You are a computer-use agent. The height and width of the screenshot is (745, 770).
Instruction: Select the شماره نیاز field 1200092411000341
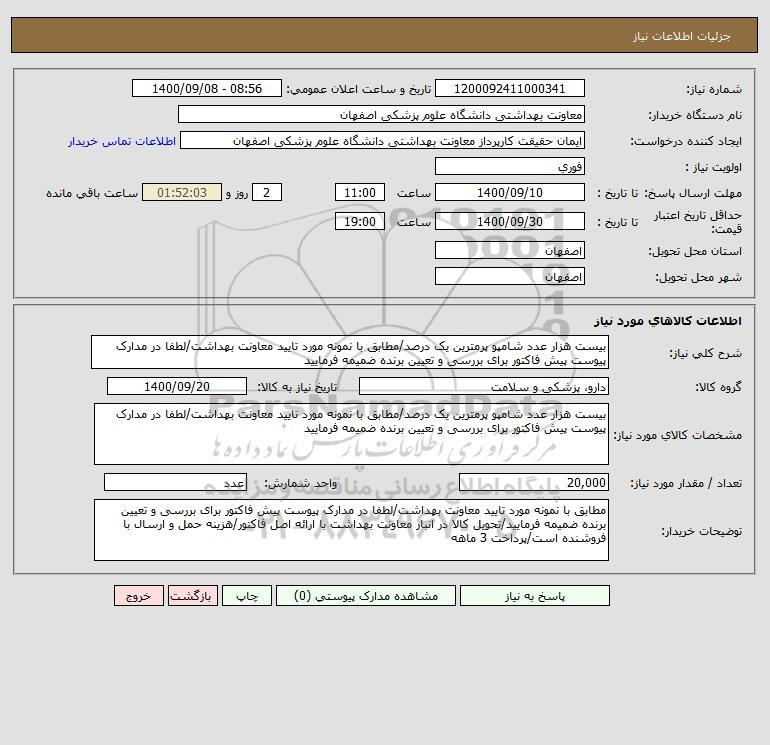(x=510, y=88)
